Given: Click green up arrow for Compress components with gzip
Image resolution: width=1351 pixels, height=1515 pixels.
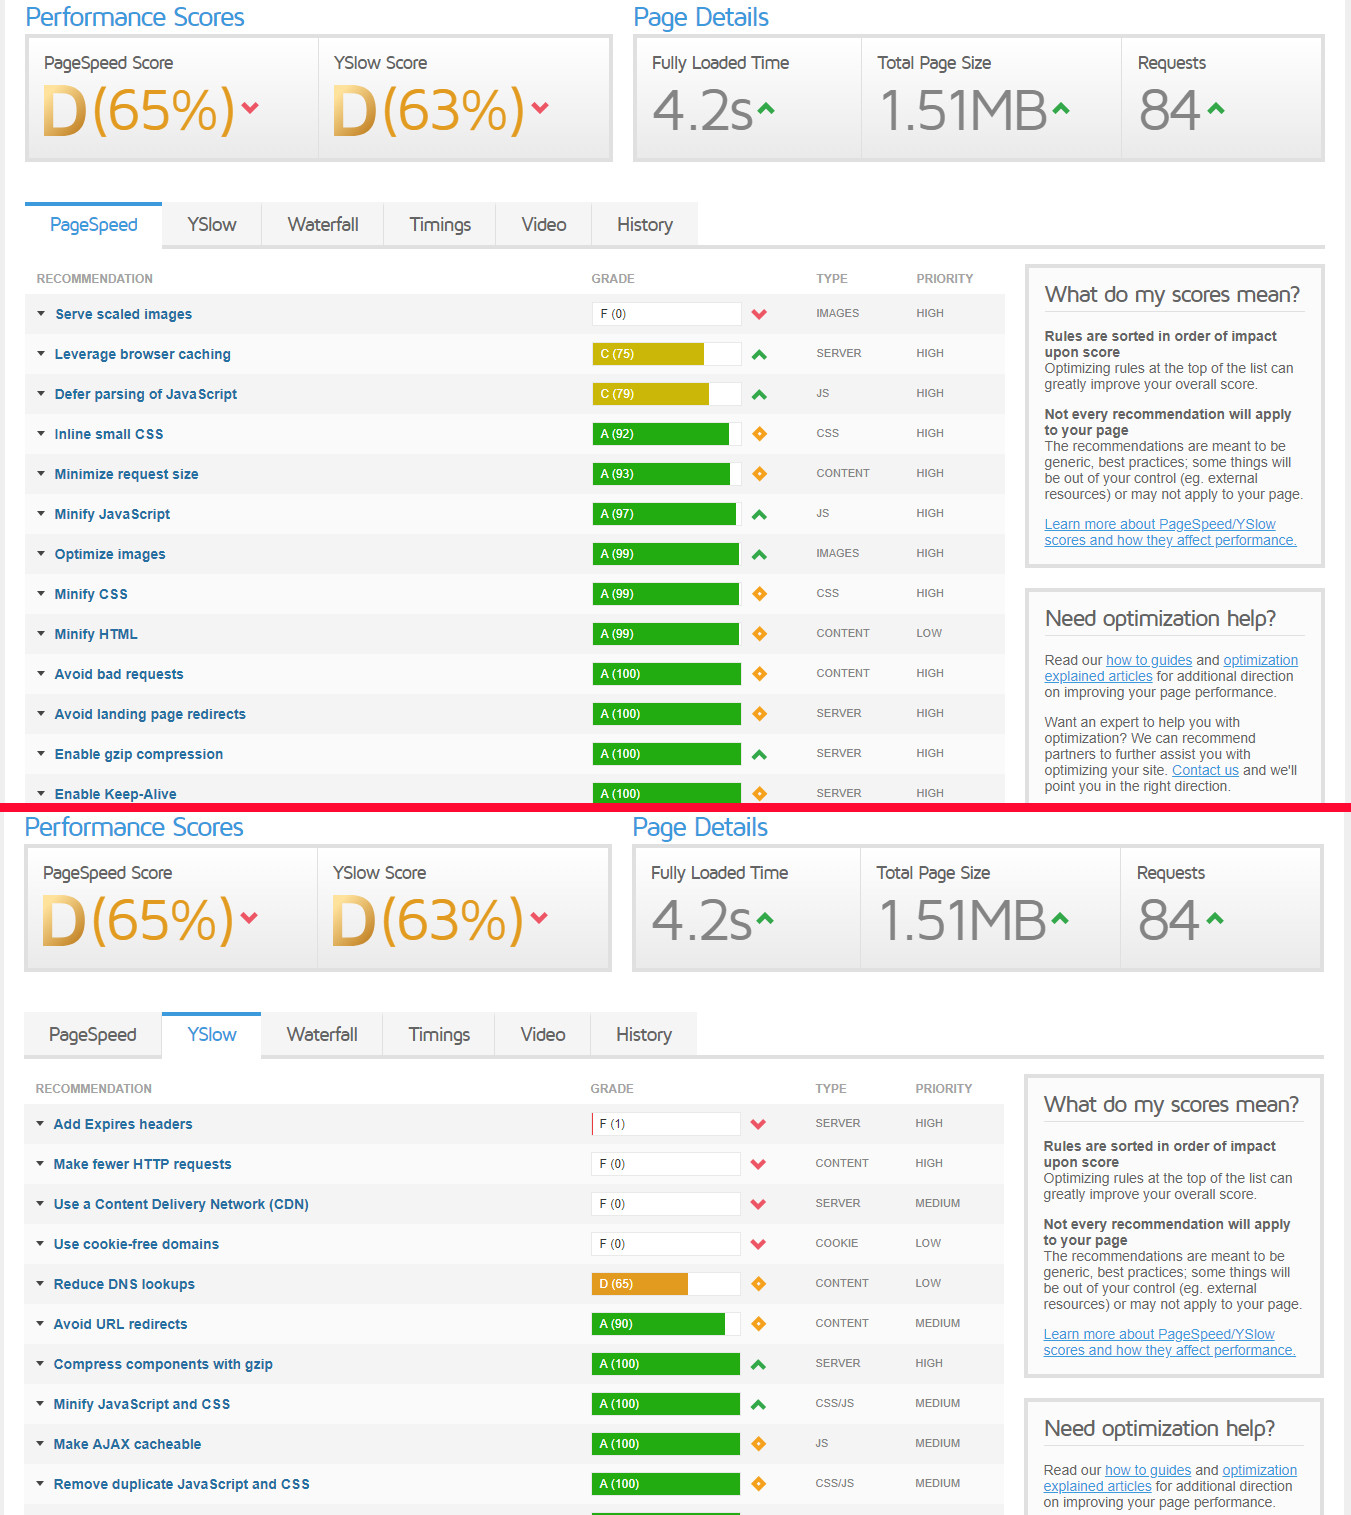Looking at the screenshot, I should (x=758, y=1364).
